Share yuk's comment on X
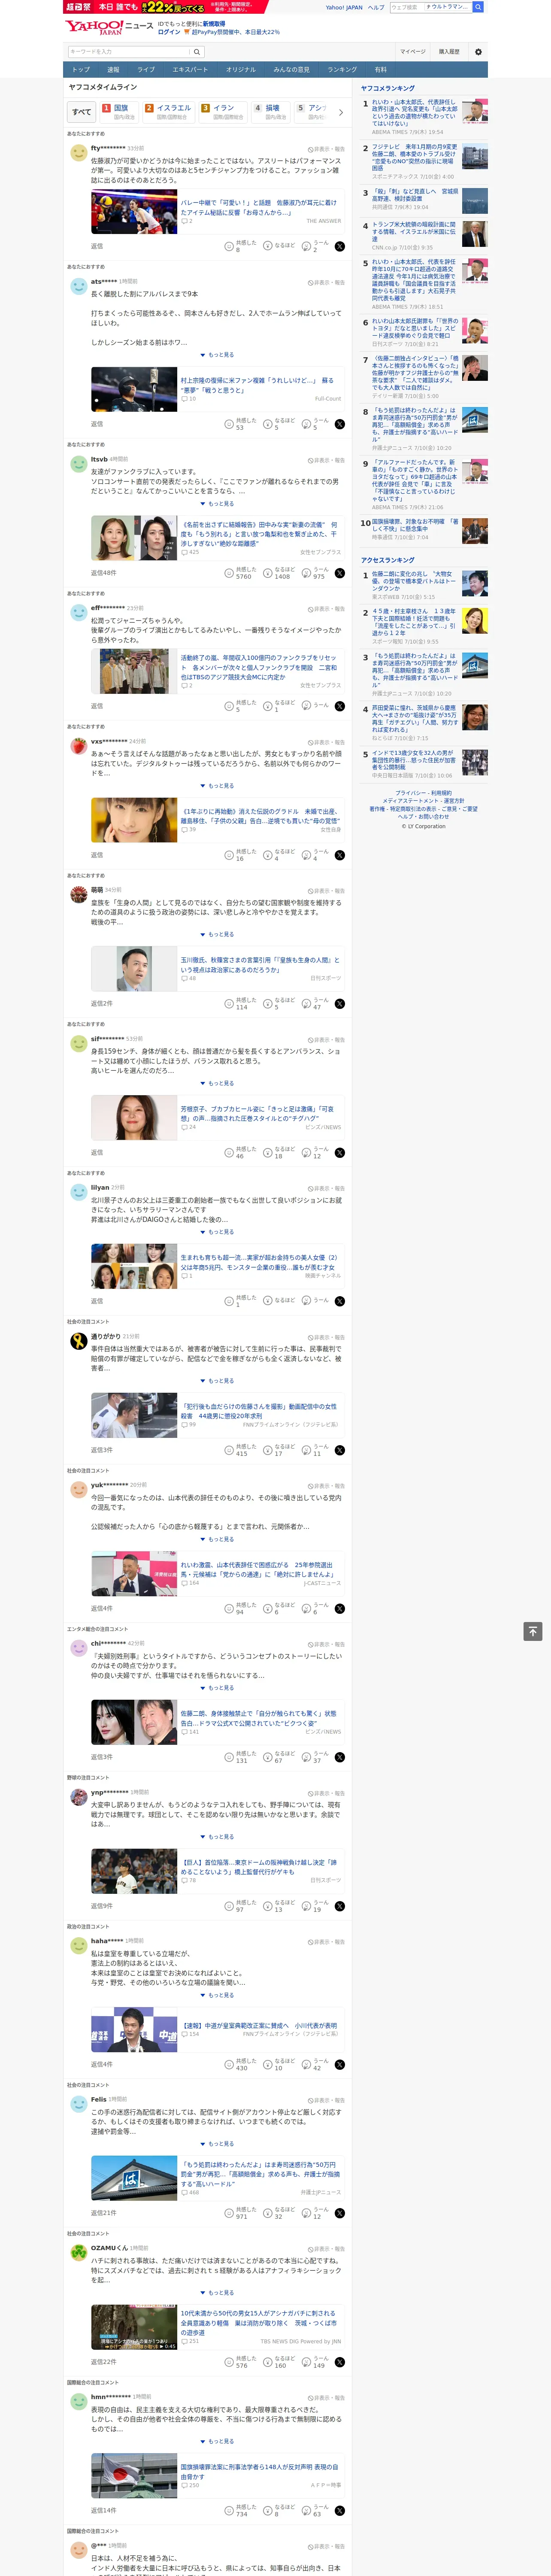The width and height of the screenshot is (551, 2576). 340,1609
